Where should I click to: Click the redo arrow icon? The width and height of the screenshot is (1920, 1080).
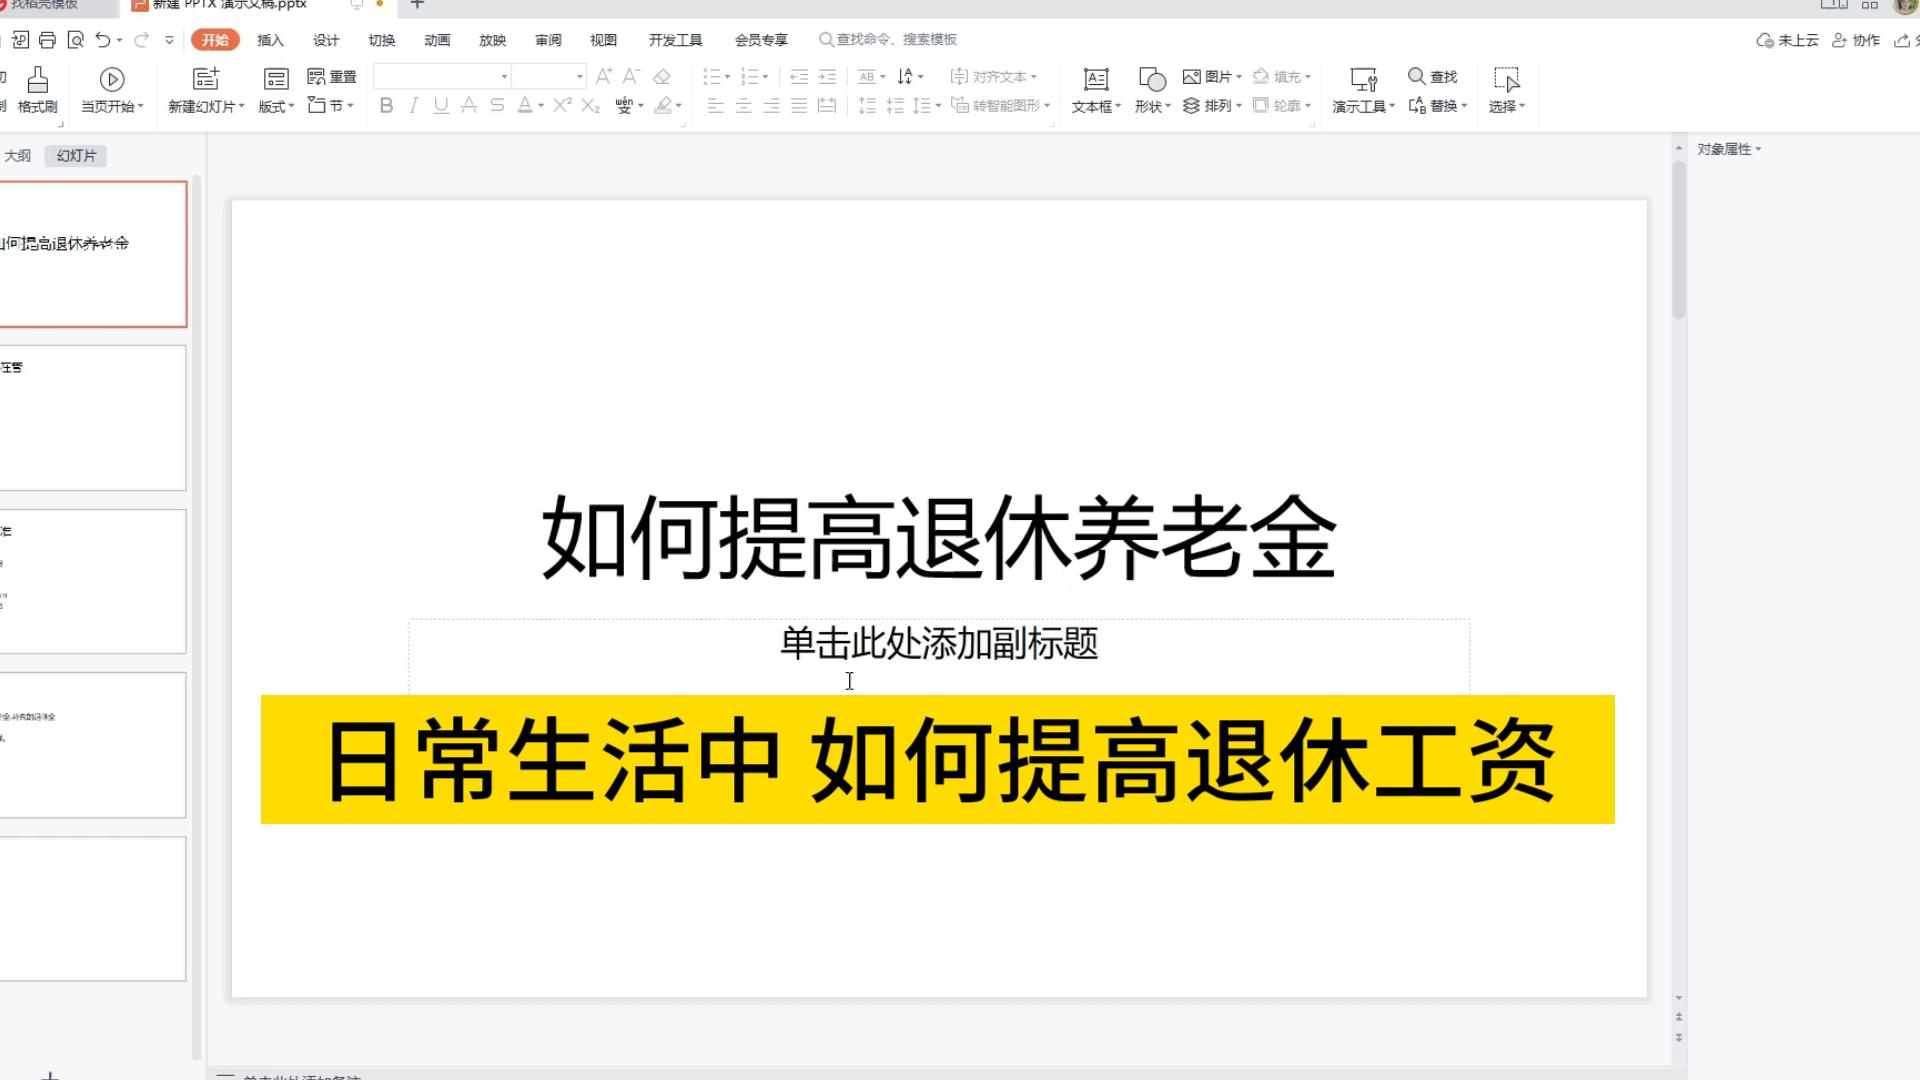(x=141, y=40)
